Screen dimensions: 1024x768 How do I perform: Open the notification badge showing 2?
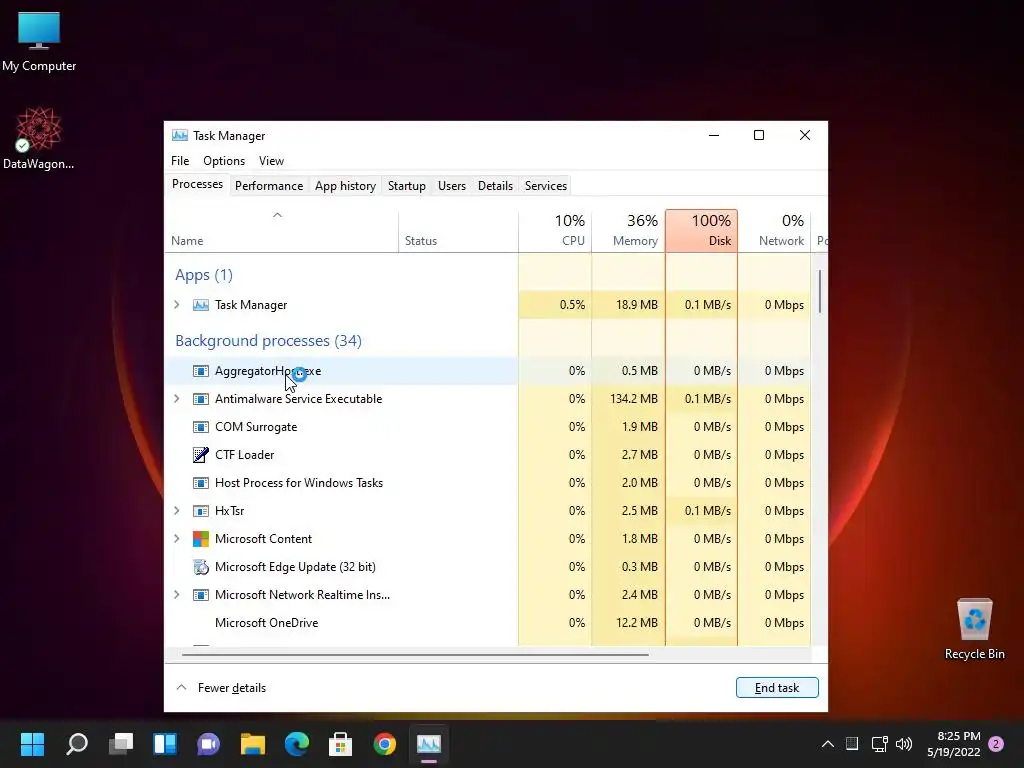click(996, 744)
